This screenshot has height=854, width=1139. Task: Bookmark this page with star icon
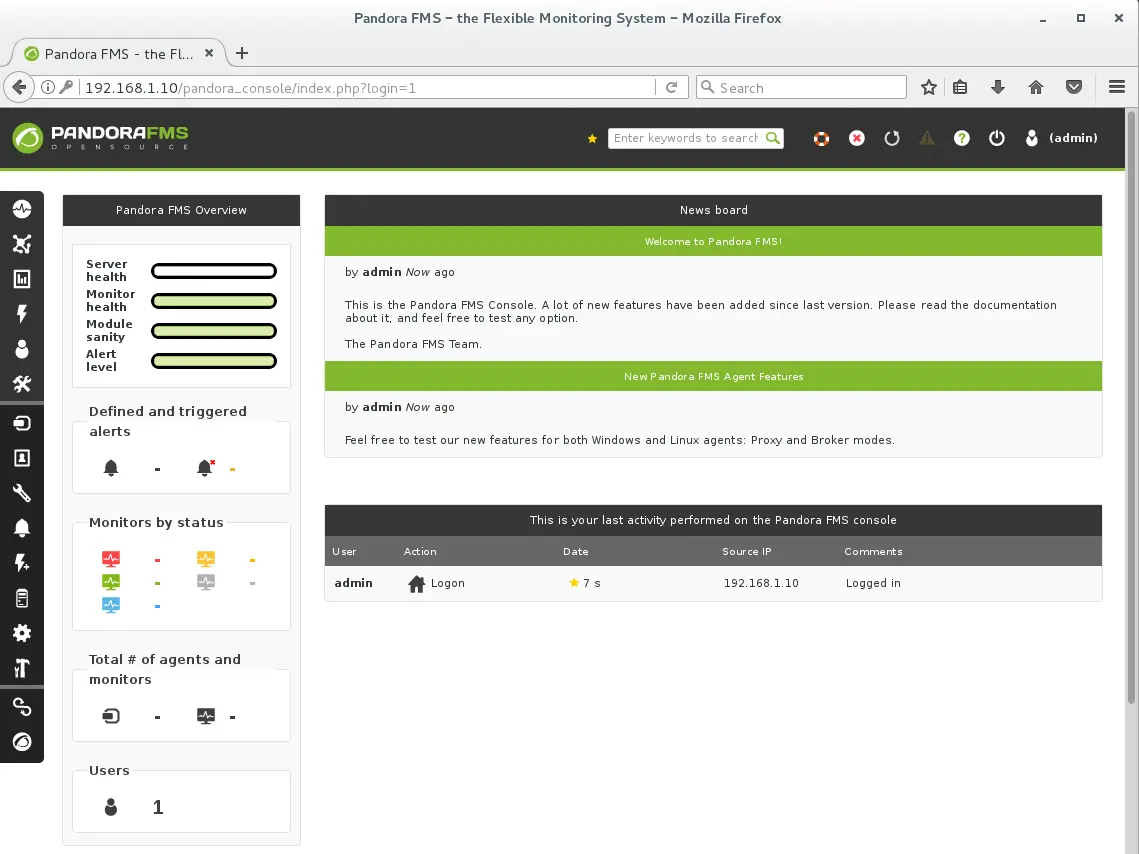click(x=928, y=87)
